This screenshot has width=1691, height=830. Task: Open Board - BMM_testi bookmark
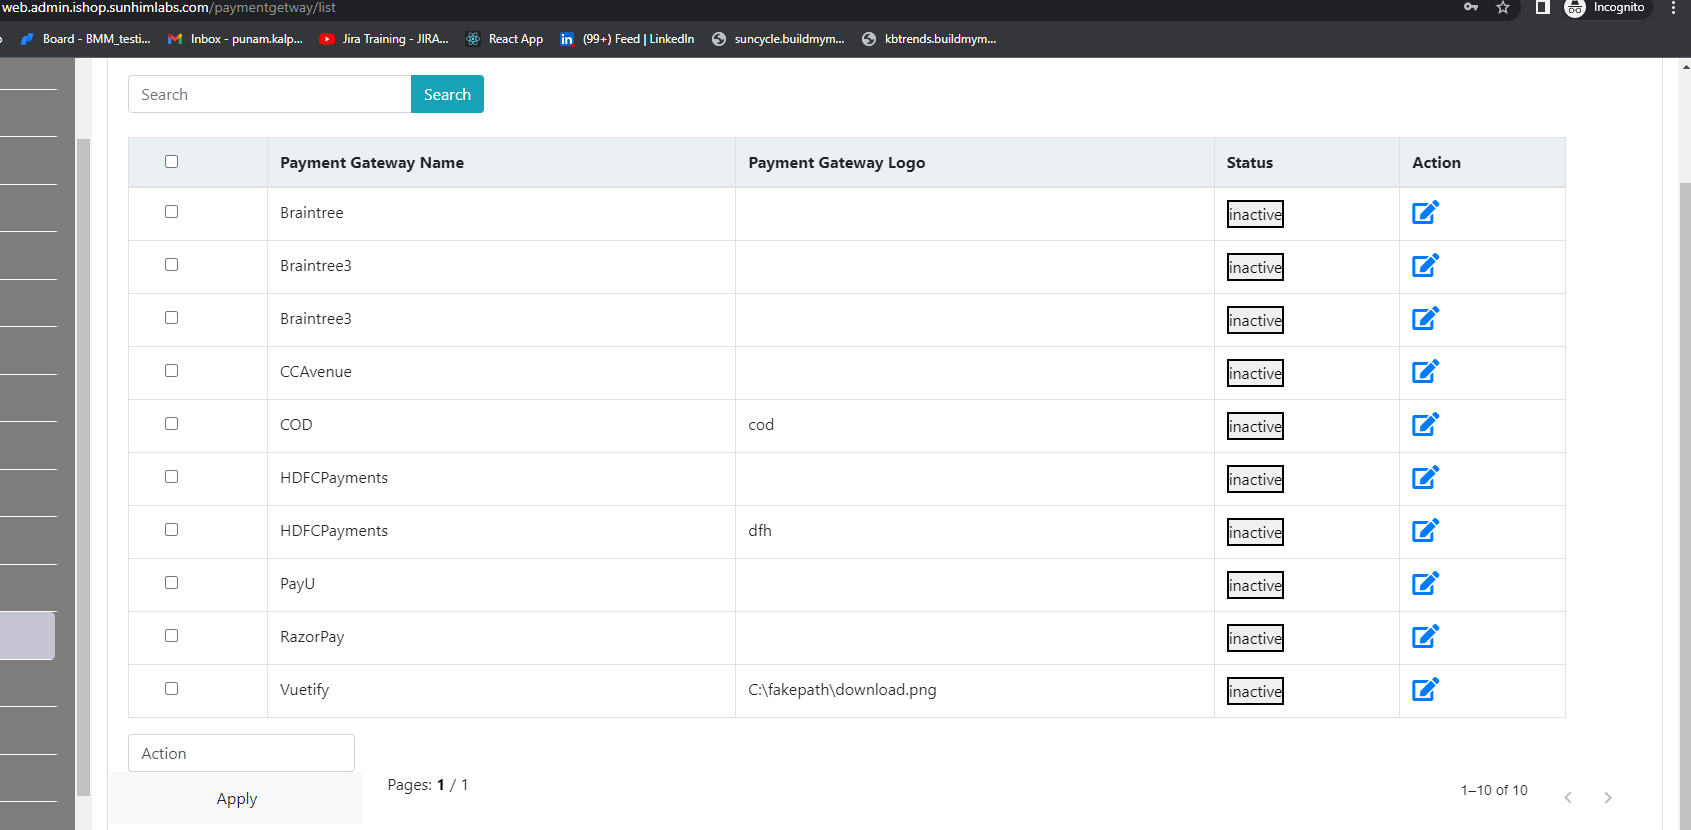(x=85, y=39)
